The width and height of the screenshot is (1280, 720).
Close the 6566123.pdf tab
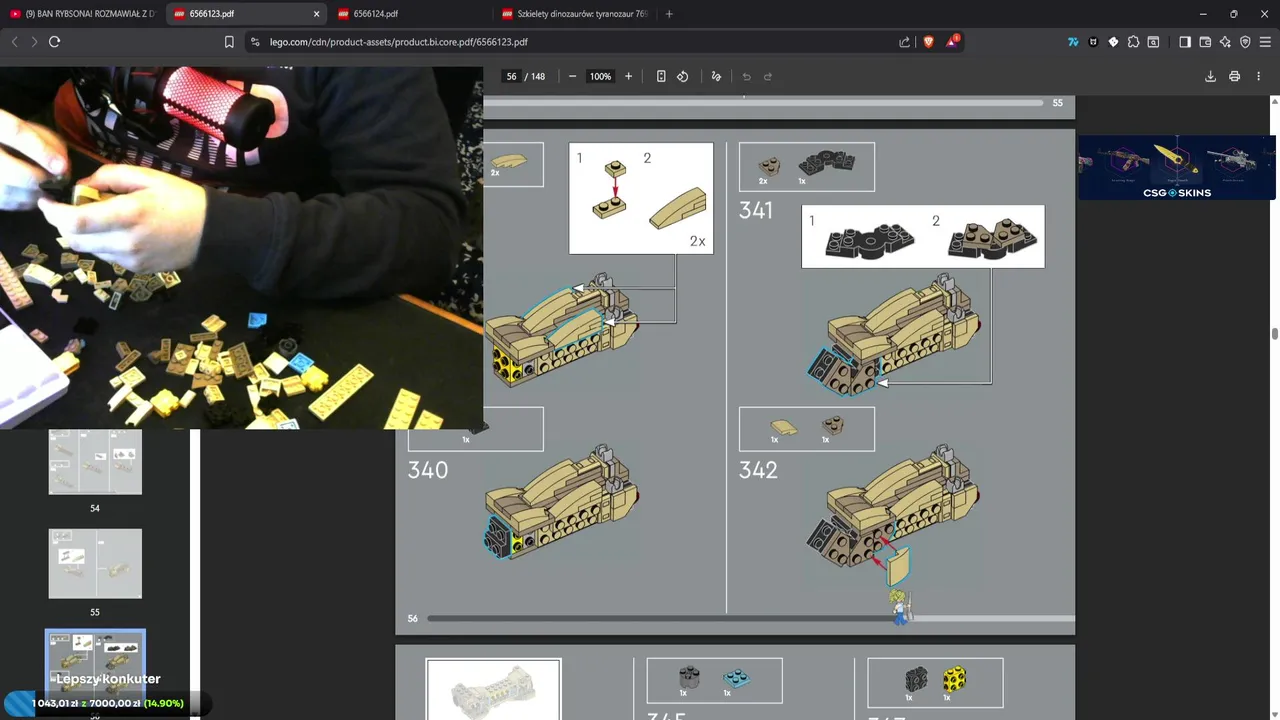(317, 14)
